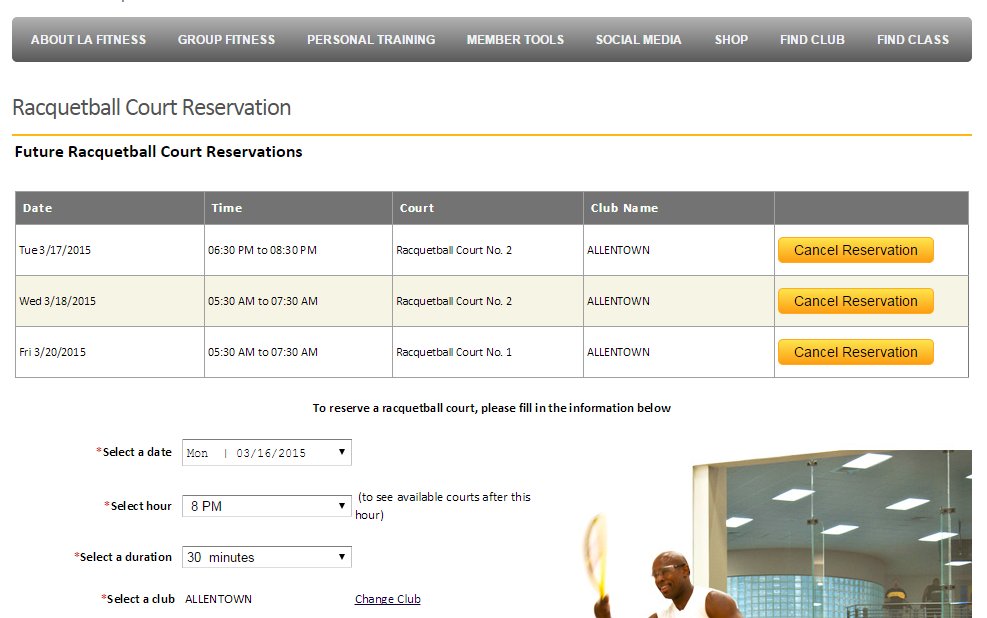Open the Shop navigation item

pyautogui.click(x=731, y=40)
